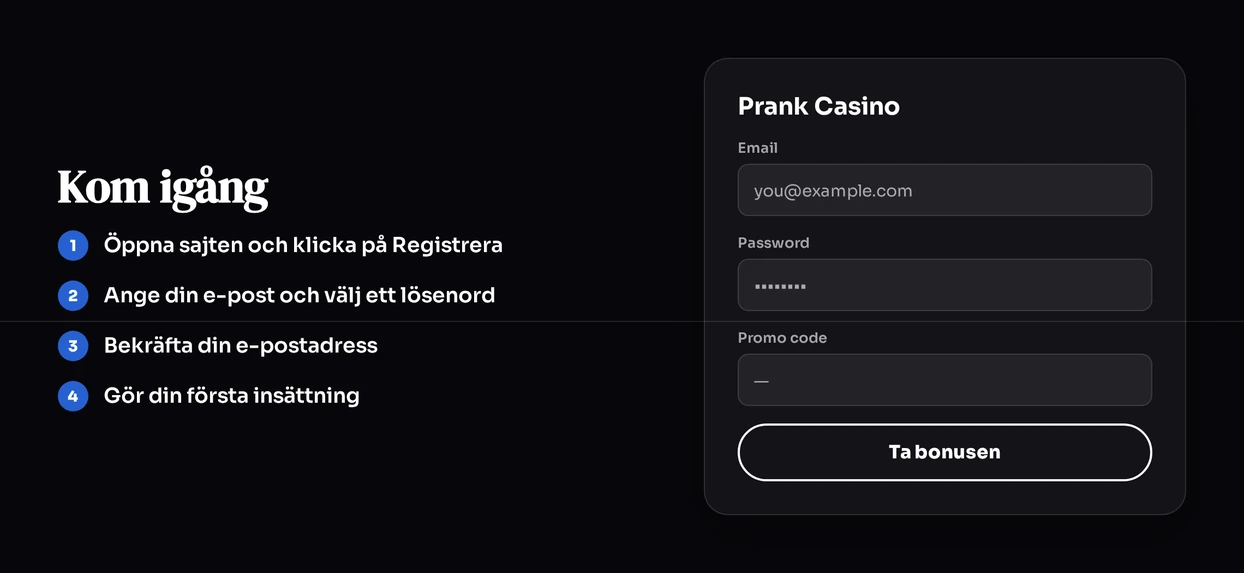Image resolution: width=1244 pixels, height=573 pixels.
Task: Click the thin horizontal divider line left of step 3
Action: [28, 322]
